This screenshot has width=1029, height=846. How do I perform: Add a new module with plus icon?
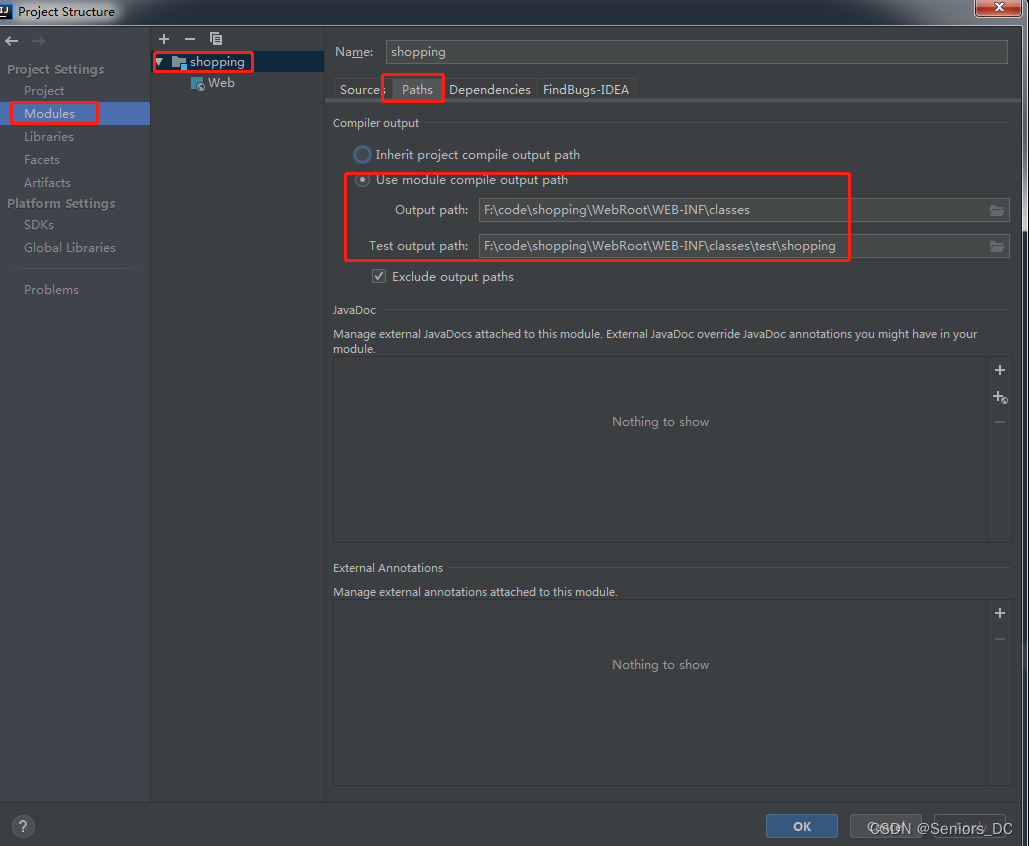[164, 39]
